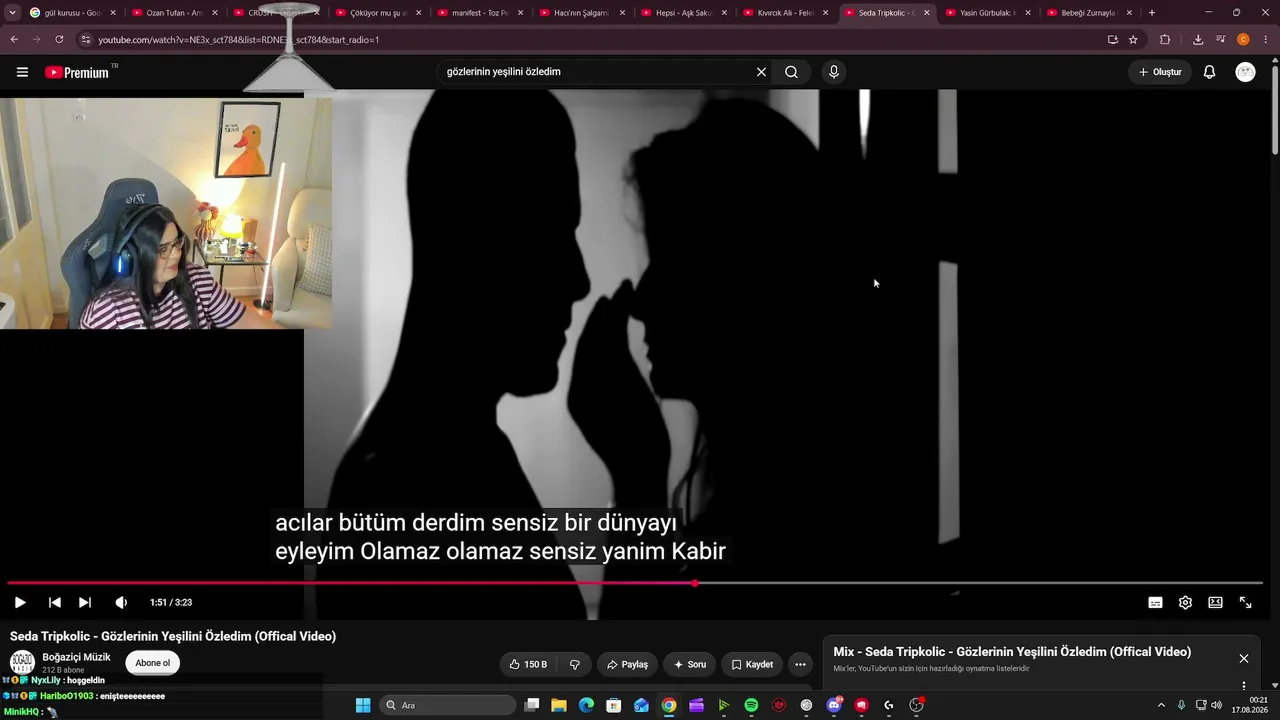This screenshot has width=1280, height=720.
Task: Skip to the next video
Action: point(85,602)
